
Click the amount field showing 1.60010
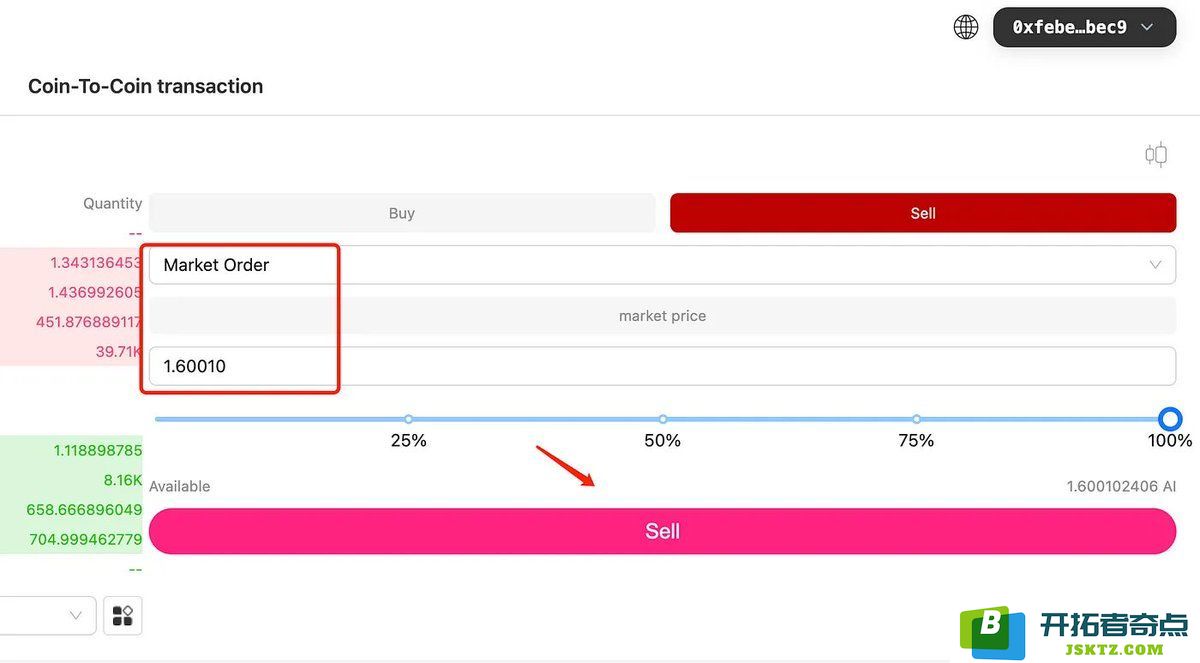pyautogui.click(x=662, y=366)
